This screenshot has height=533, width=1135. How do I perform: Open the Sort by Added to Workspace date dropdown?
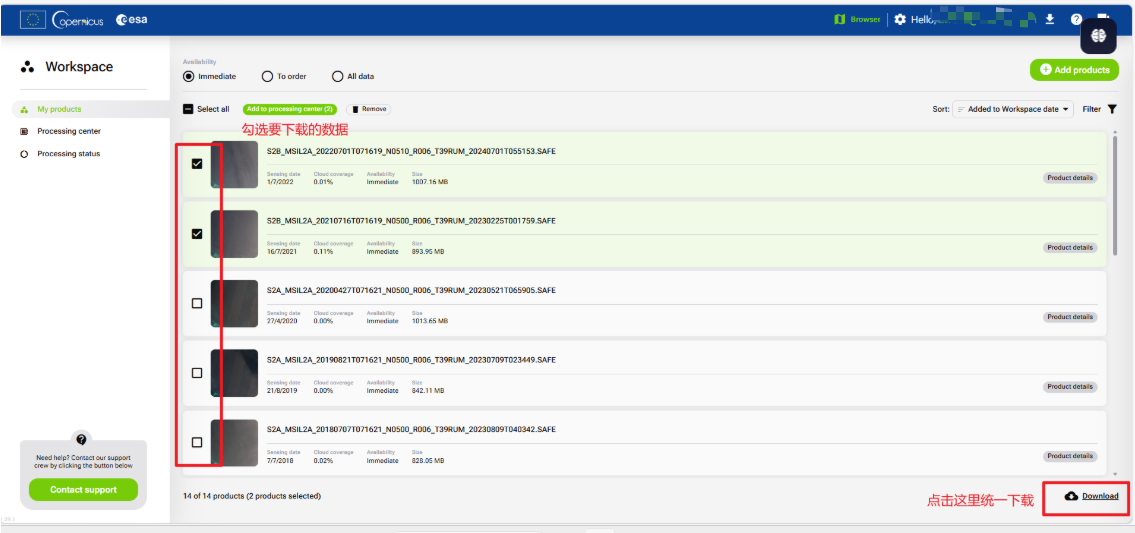click(x=1013, y=109)
